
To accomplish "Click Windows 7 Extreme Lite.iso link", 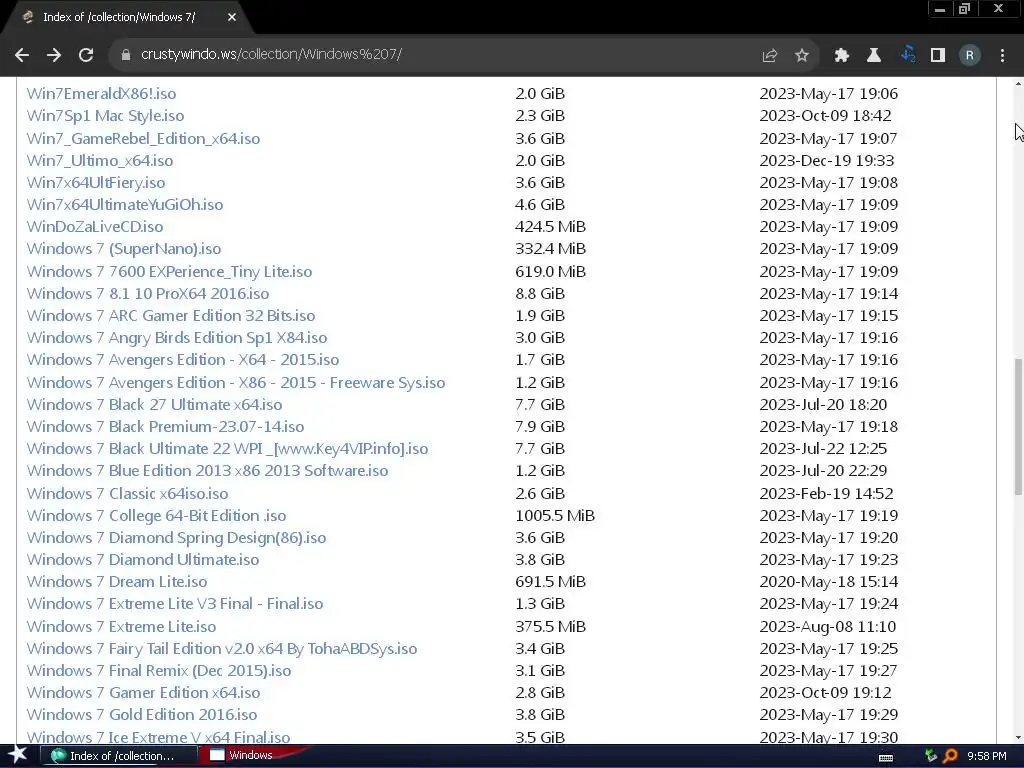I will [x=121, y=627].
